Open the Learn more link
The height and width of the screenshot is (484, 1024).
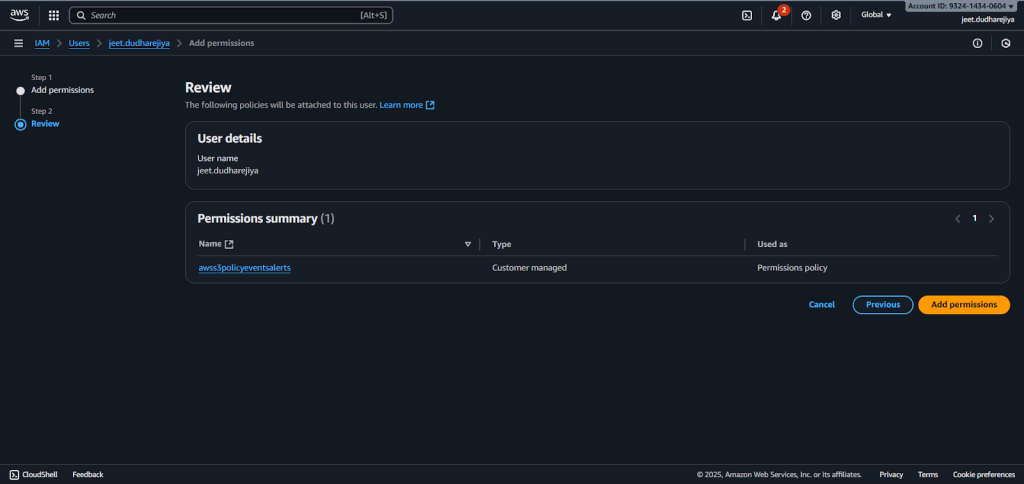coord(401,105)
